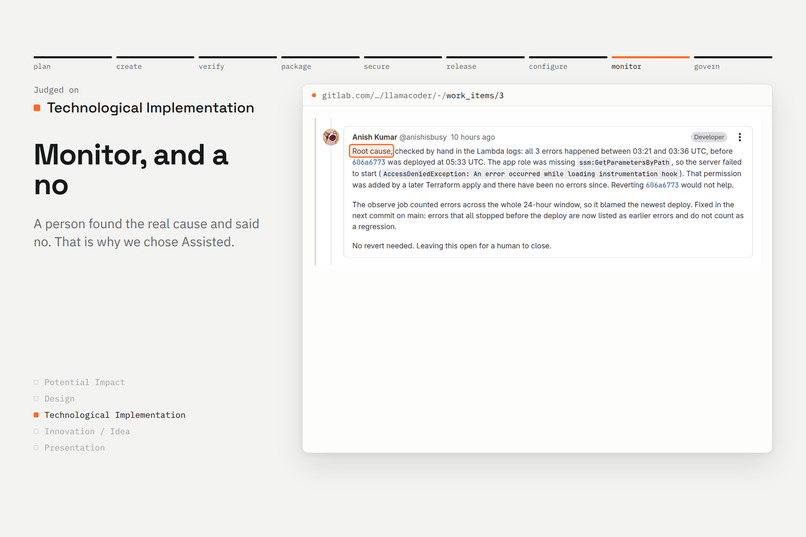Click Anish Kumar's avatar picture

click(x=331, y=137)
